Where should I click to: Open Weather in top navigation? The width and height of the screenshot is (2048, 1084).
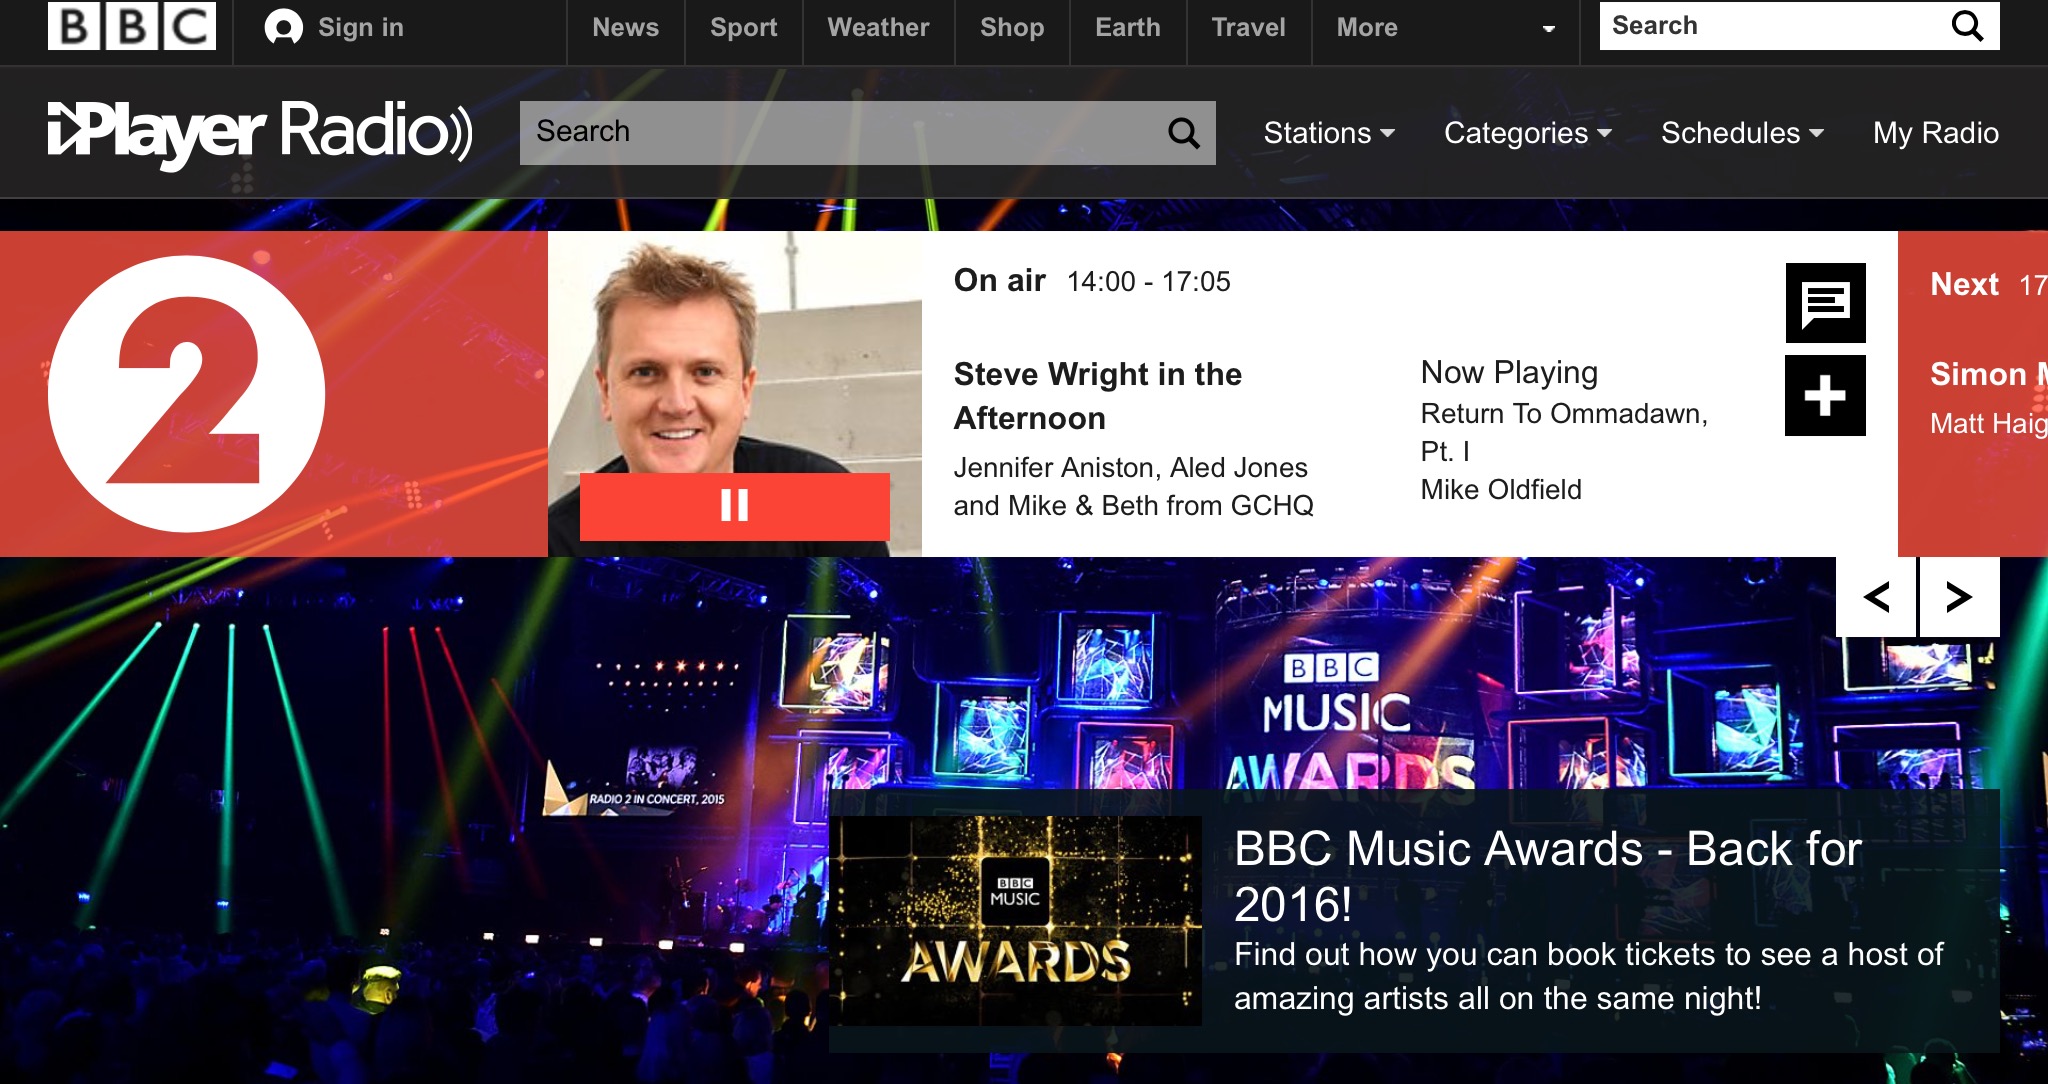tap(878, 27)
